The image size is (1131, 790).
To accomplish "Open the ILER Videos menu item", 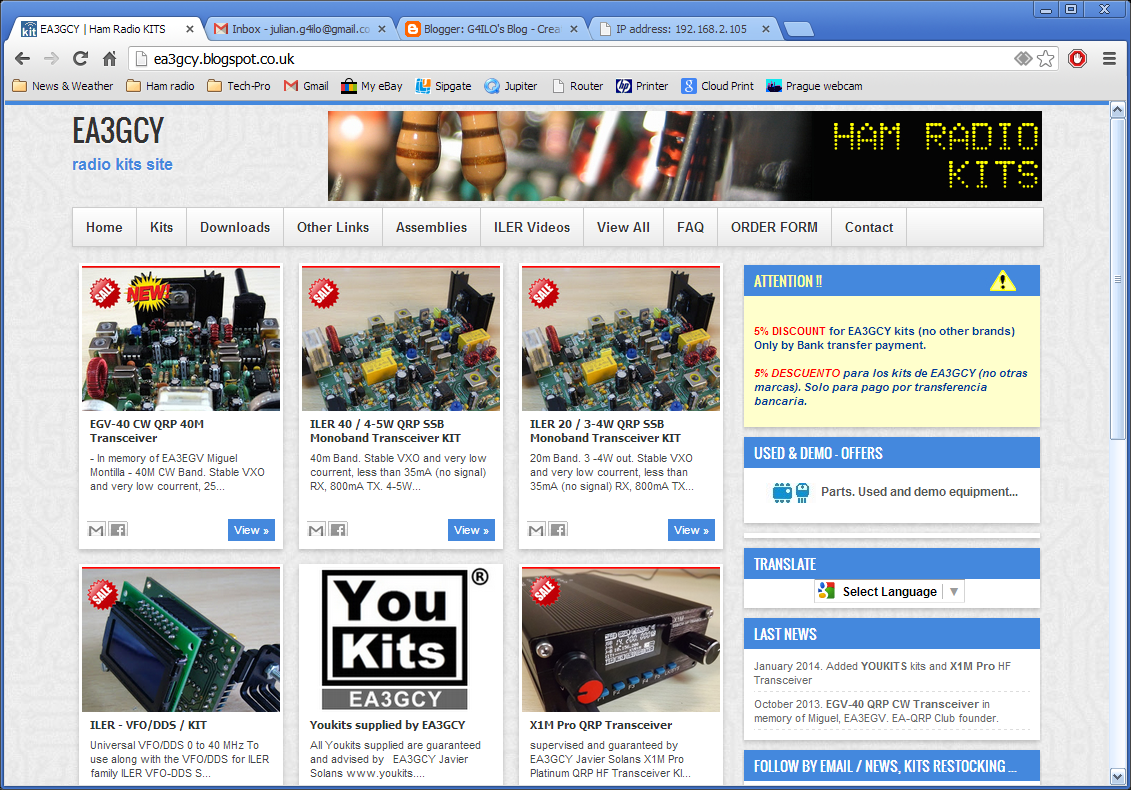I will tap(532, 227).
